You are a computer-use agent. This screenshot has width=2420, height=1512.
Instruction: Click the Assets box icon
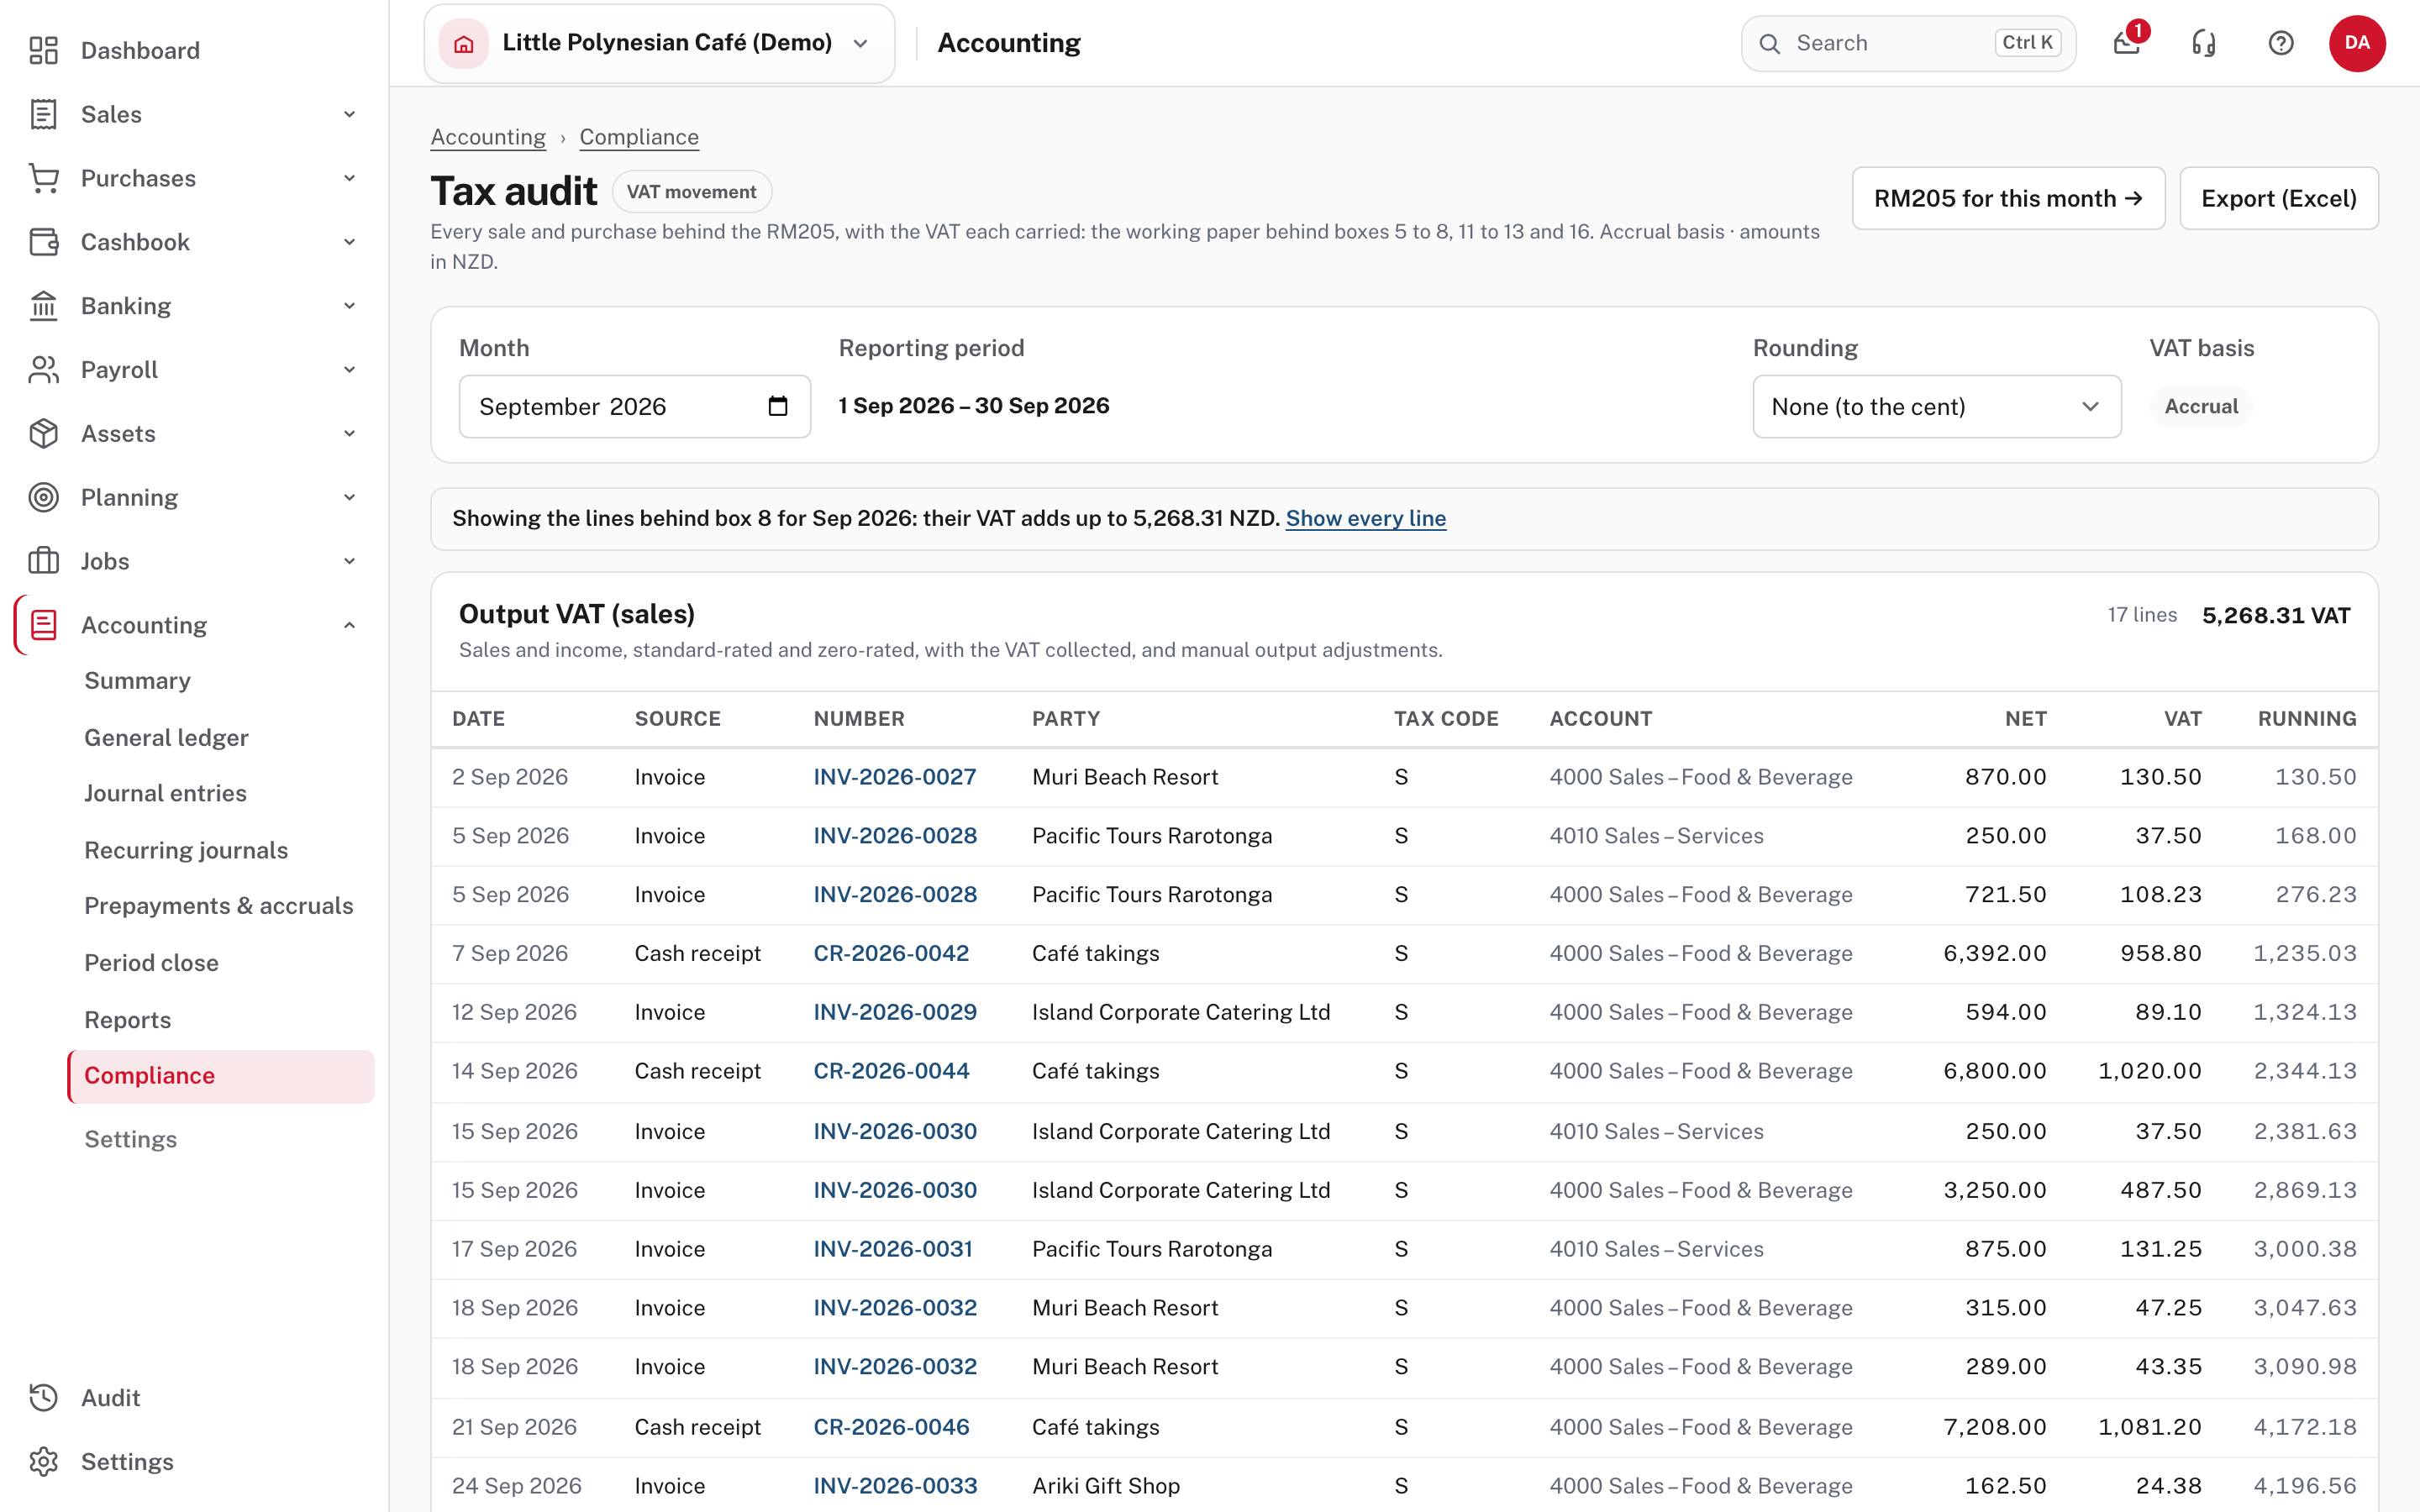pyautogui.click(x=43, y=434)
